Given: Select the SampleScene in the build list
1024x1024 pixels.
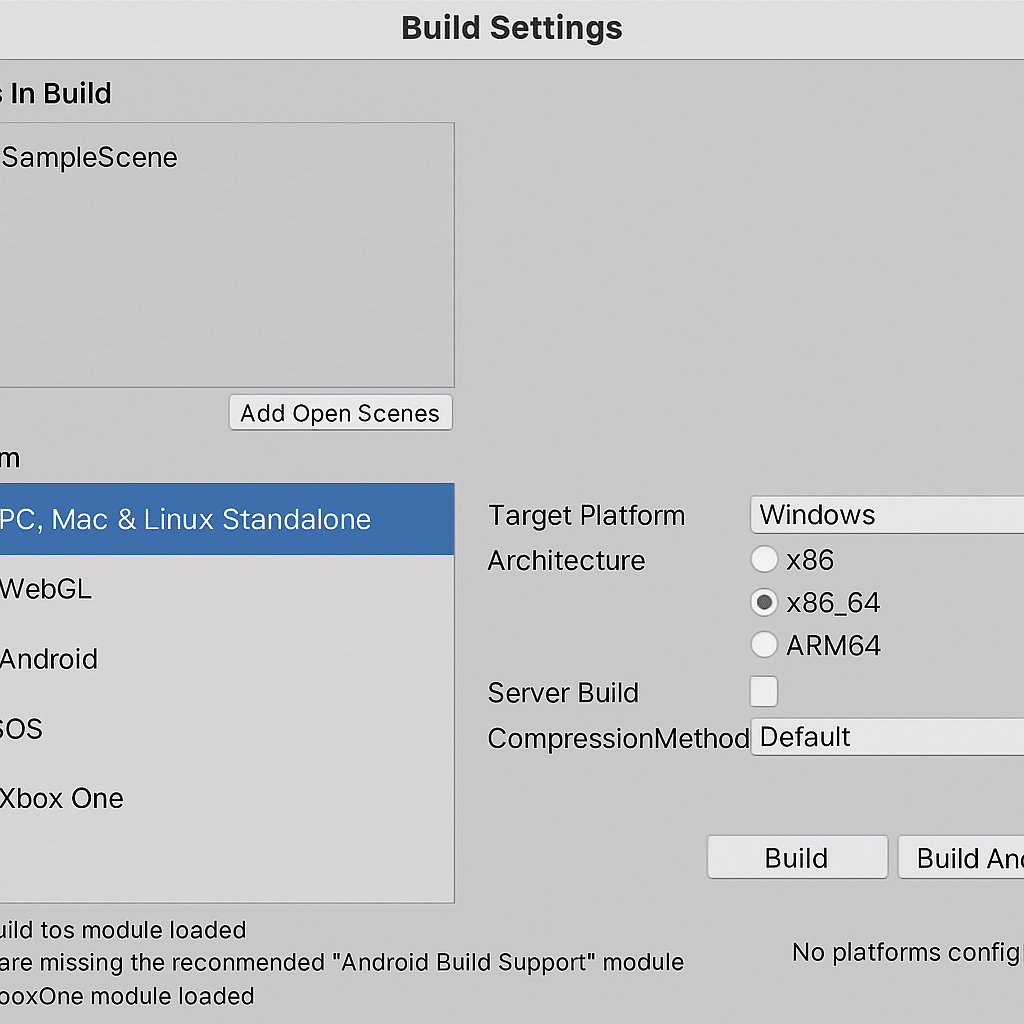Looking at the screenshot, I should (x=89, y=157).
